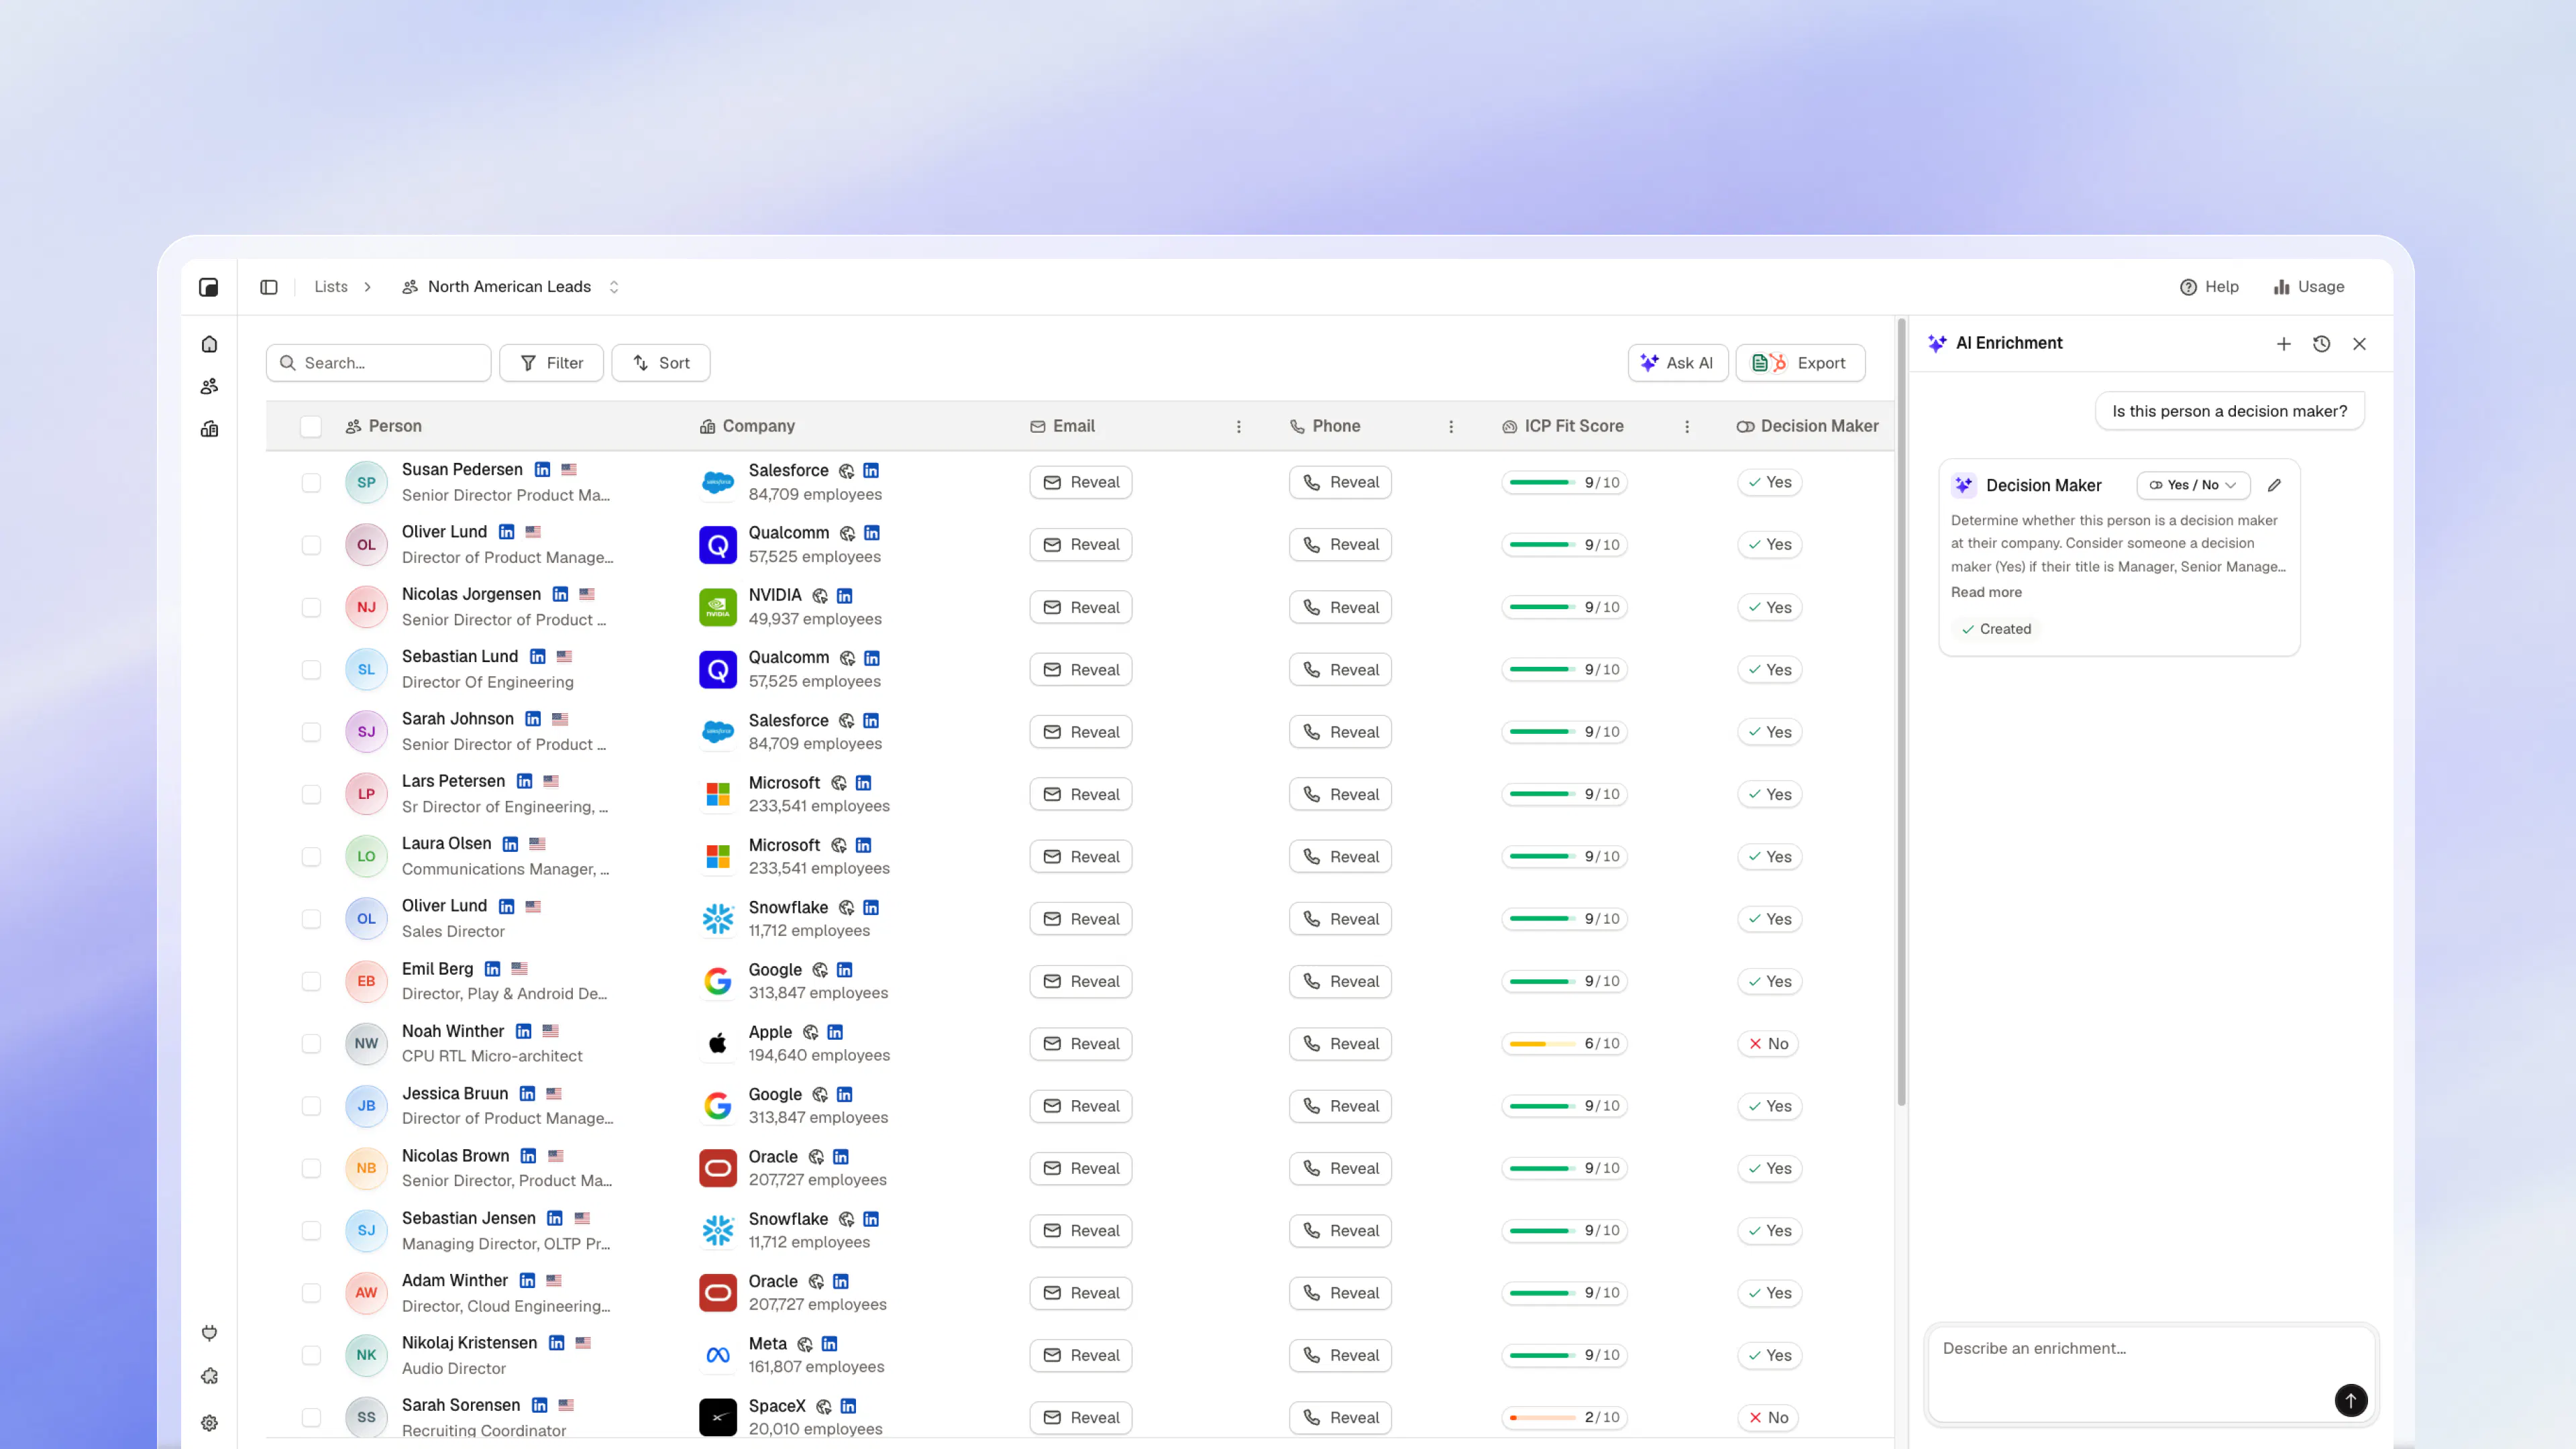Click the SpaceX company logo
Screen dimensions: 2576x1449
click(718, 1418)
